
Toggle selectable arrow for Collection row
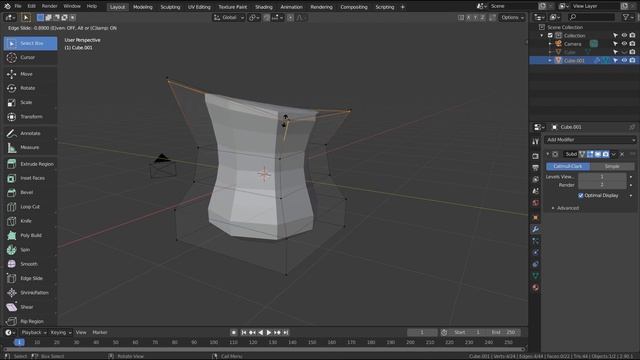[616, 36]
